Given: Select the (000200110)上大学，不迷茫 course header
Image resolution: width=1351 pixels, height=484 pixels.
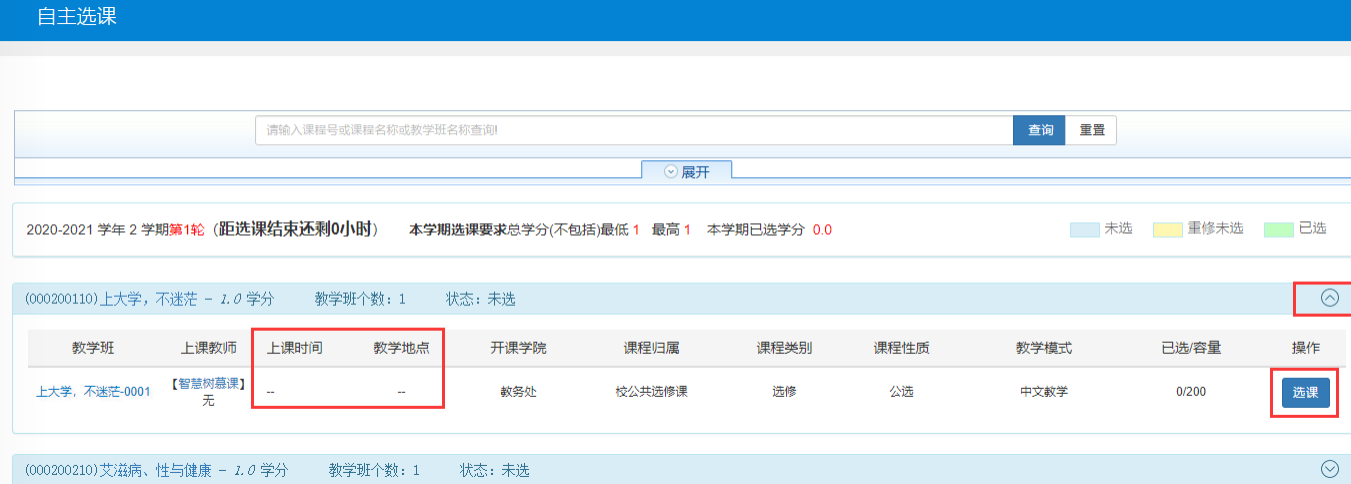Looking at the screenshot, I should [x=150, y=299].
